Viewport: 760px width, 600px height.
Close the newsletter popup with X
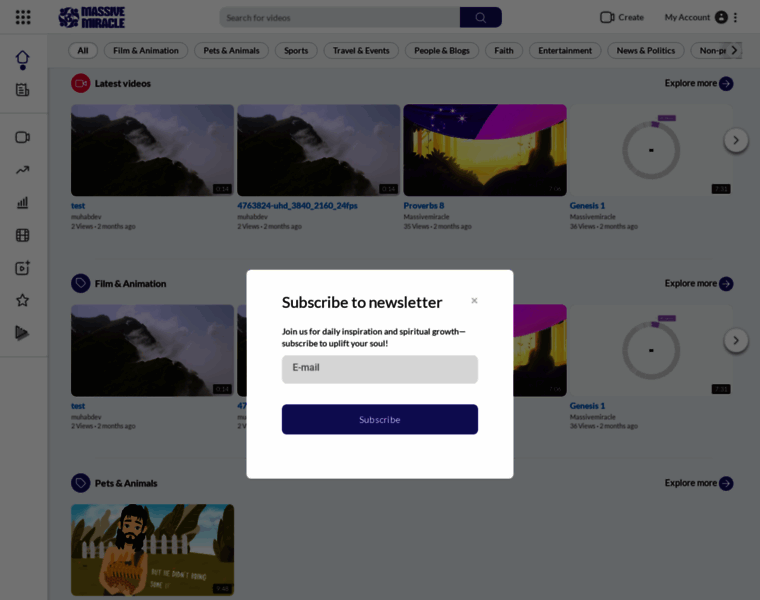coord(474,300)
